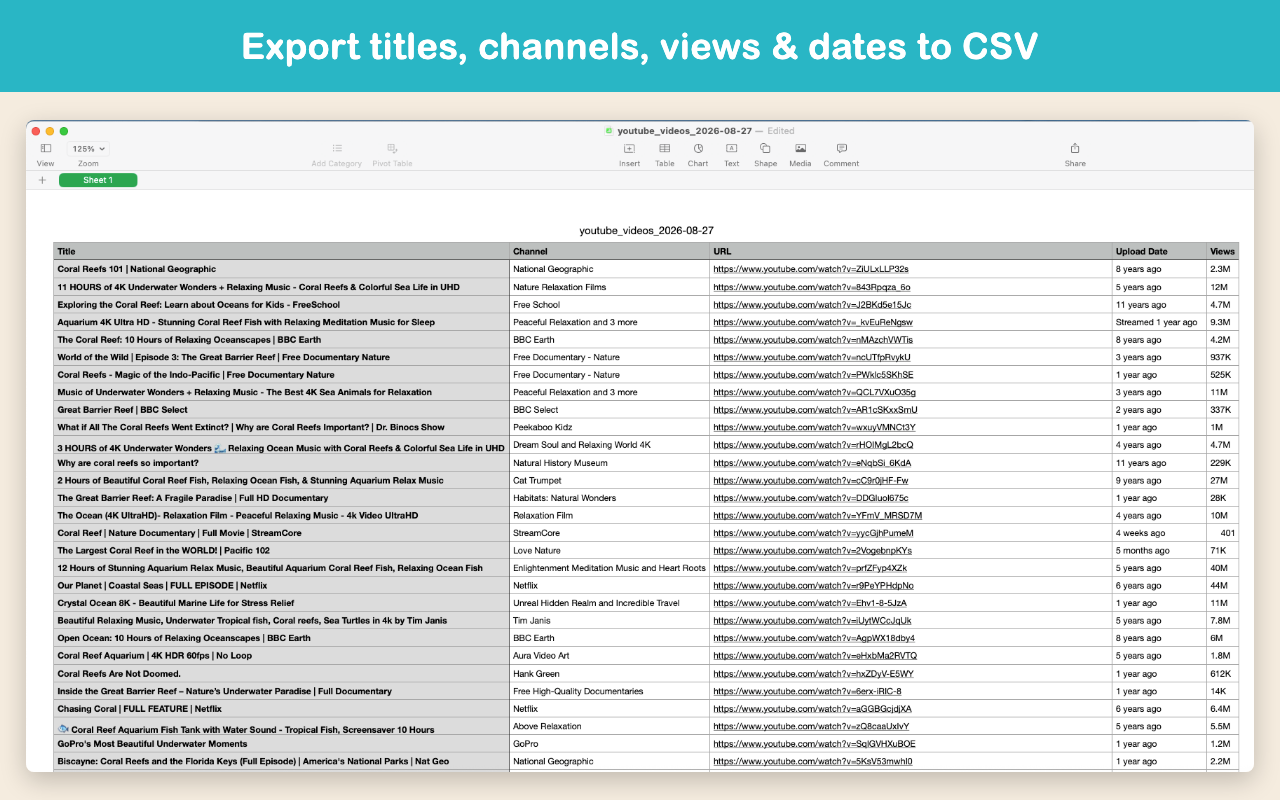
Task: Select the '937K' views cell
Action: (x=1222, y=357)
